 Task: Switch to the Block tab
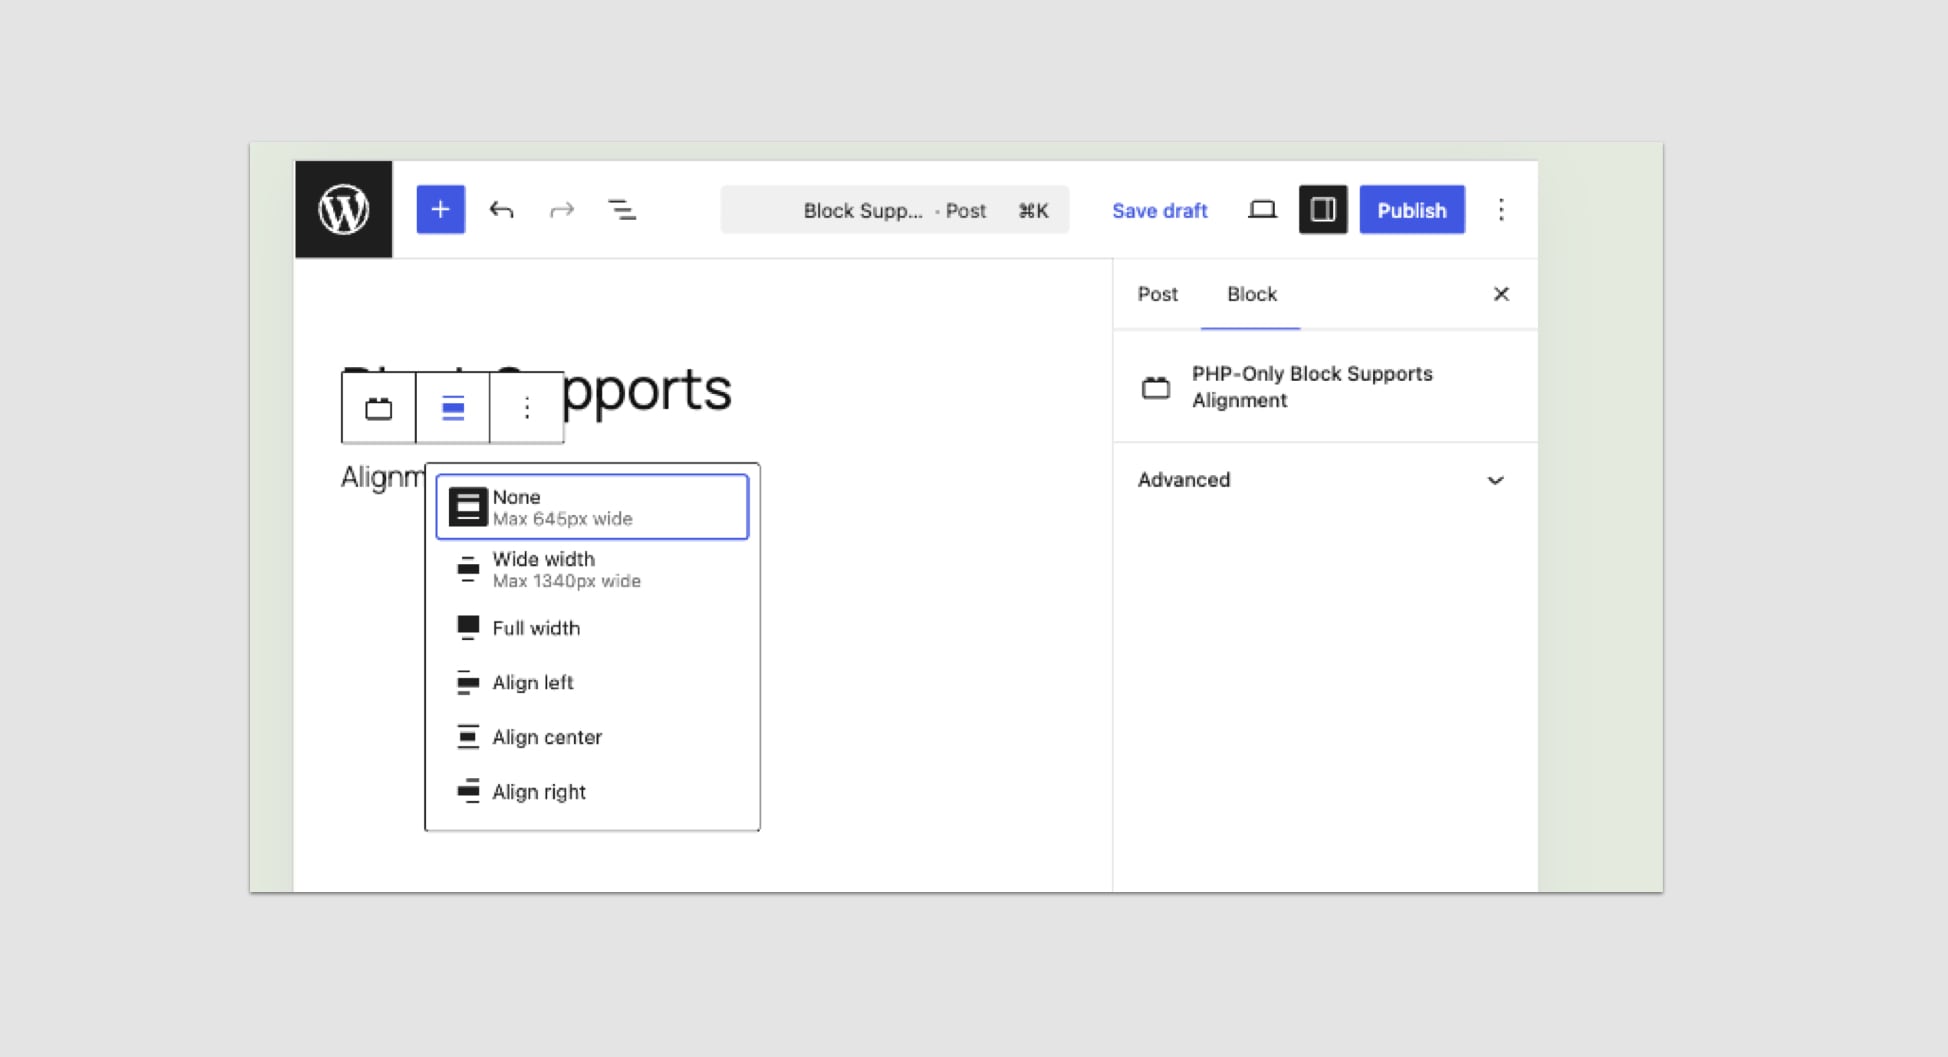[x=1251, y=294]
